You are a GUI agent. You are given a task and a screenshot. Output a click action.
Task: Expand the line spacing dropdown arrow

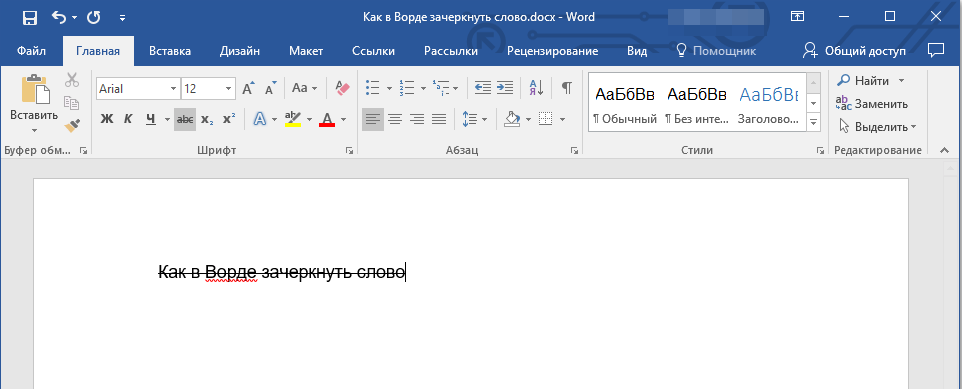(x=484, y=119)
